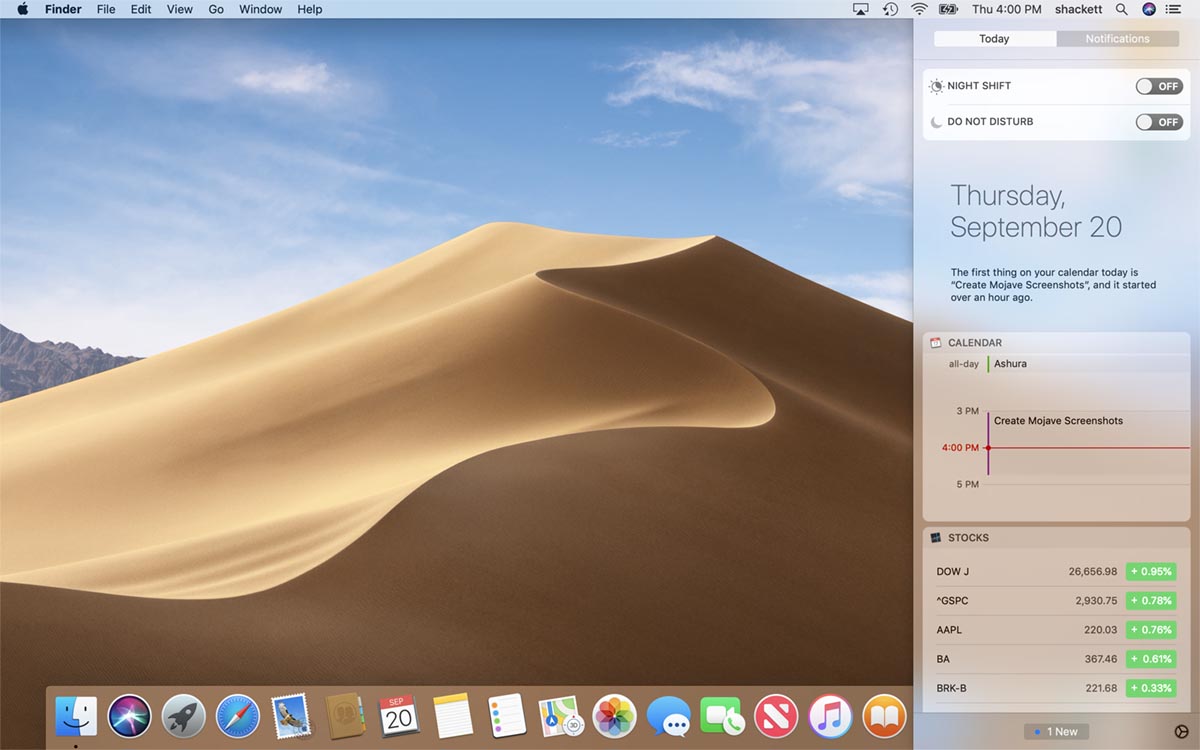This screenshot has height=750, width=1200.
Task: Open the Go menu
Action: click(x=215, y=9)
